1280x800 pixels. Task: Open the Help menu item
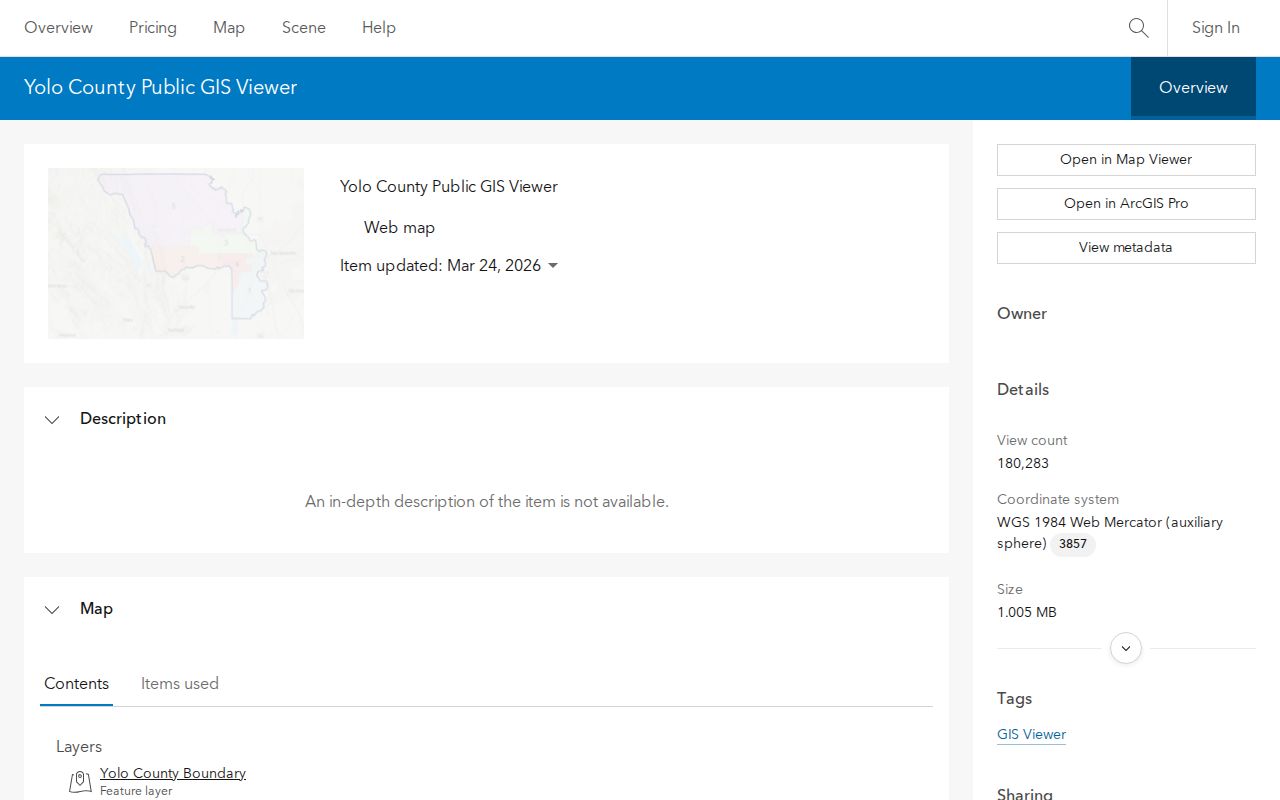pyautogui.click(x=379, y=28)
